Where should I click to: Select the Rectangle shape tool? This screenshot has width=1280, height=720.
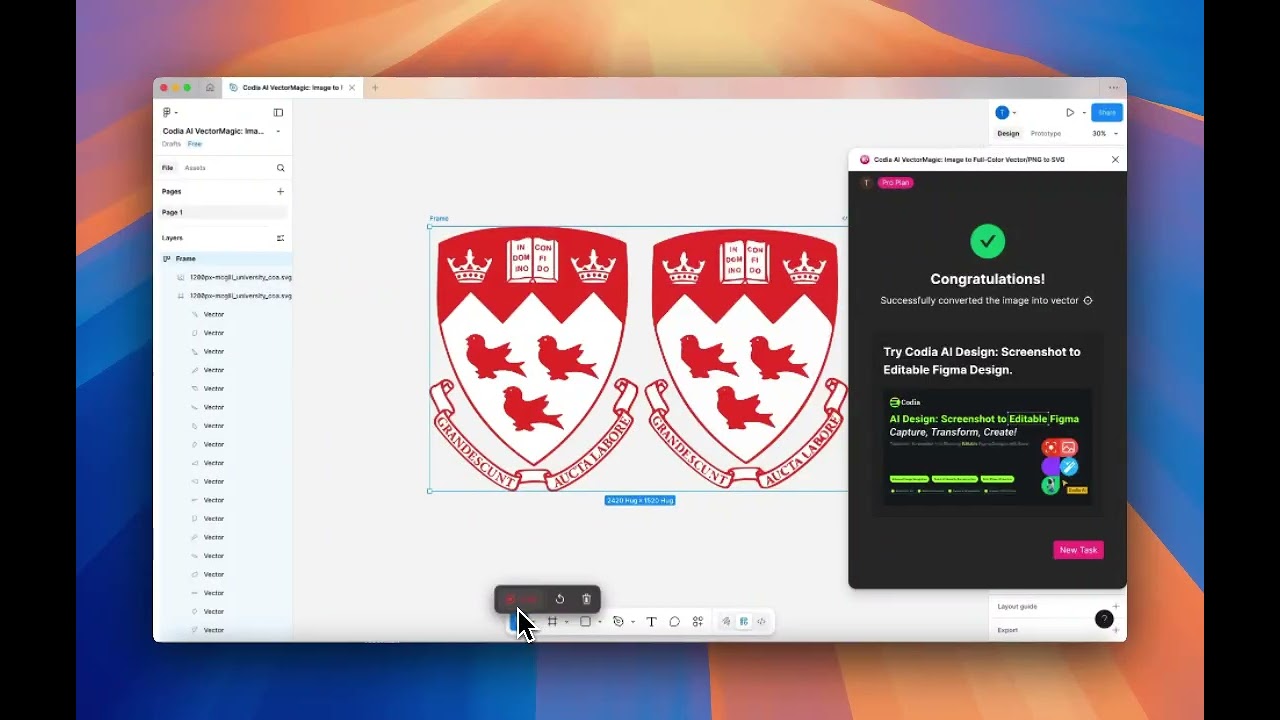point(585,622)
